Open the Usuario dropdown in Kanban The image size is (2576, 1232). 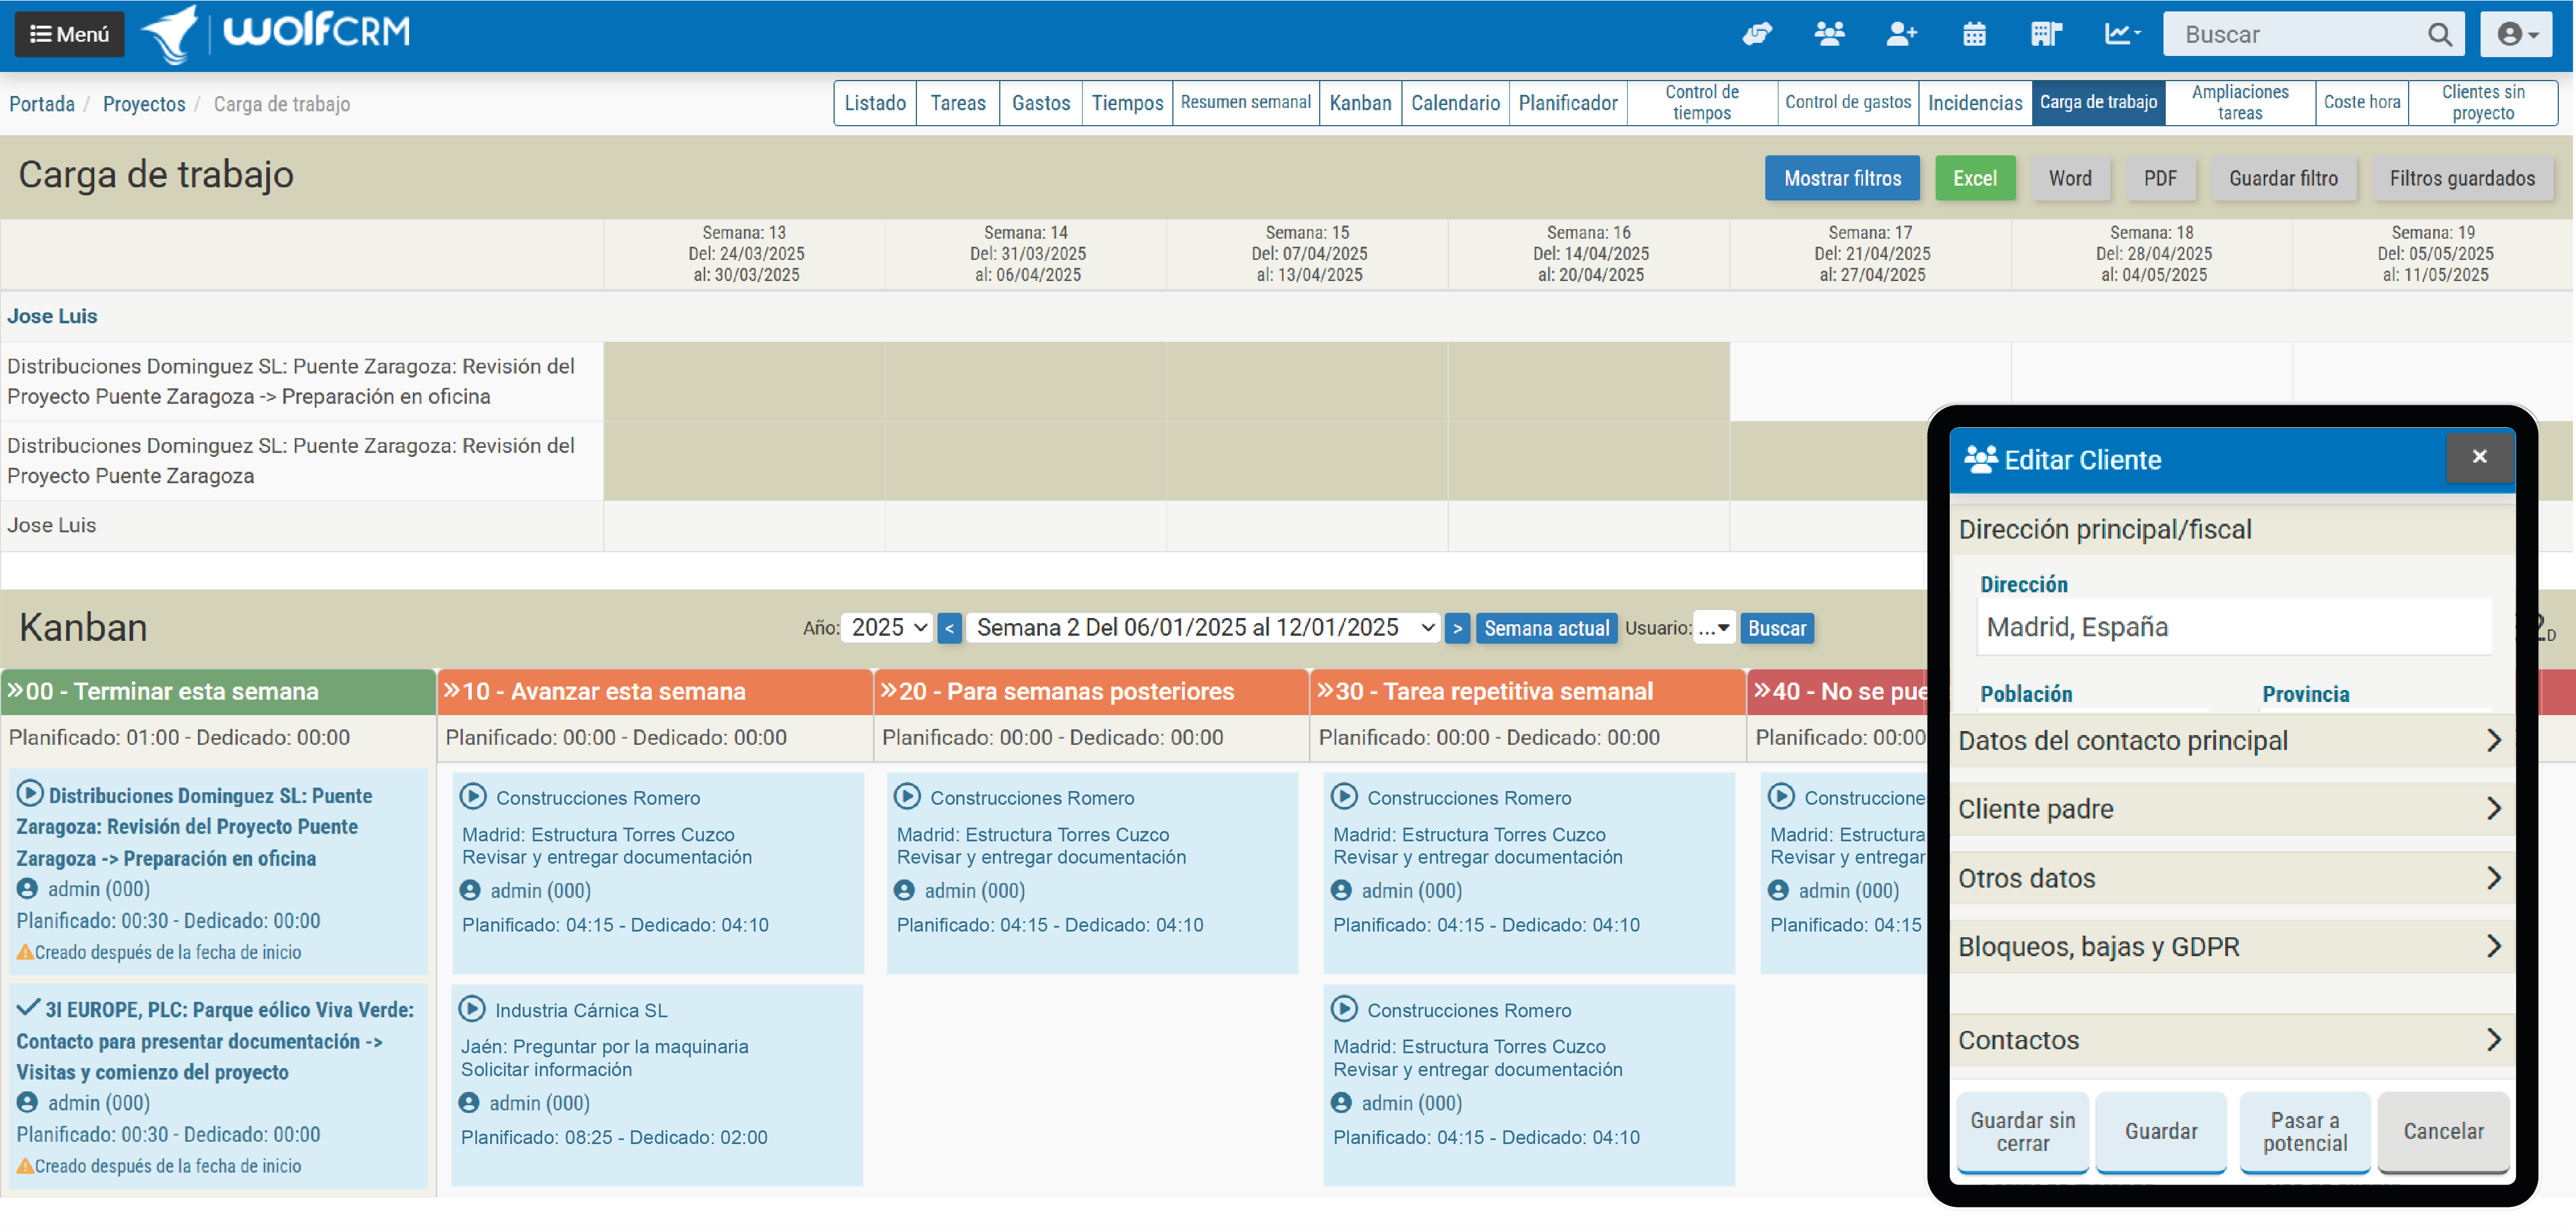(x=1714, y=628)
